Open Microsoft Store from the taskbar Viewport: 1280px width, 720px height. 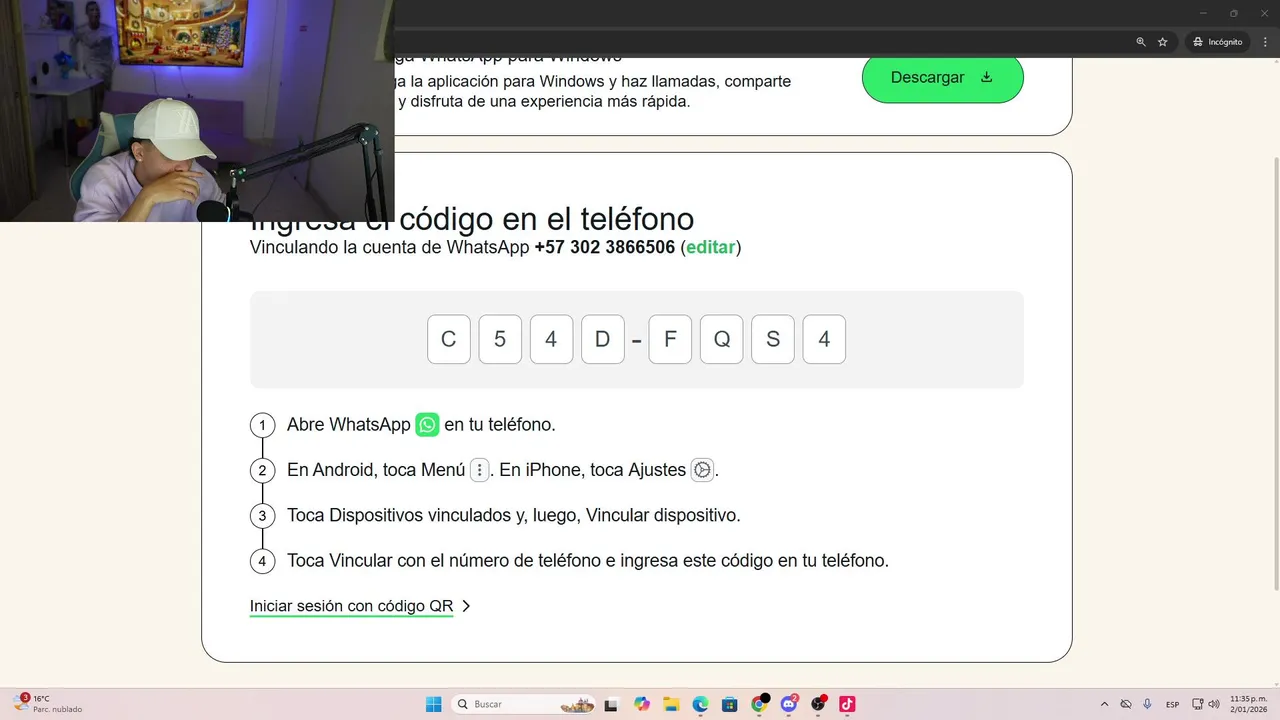(x=730, y=704)
